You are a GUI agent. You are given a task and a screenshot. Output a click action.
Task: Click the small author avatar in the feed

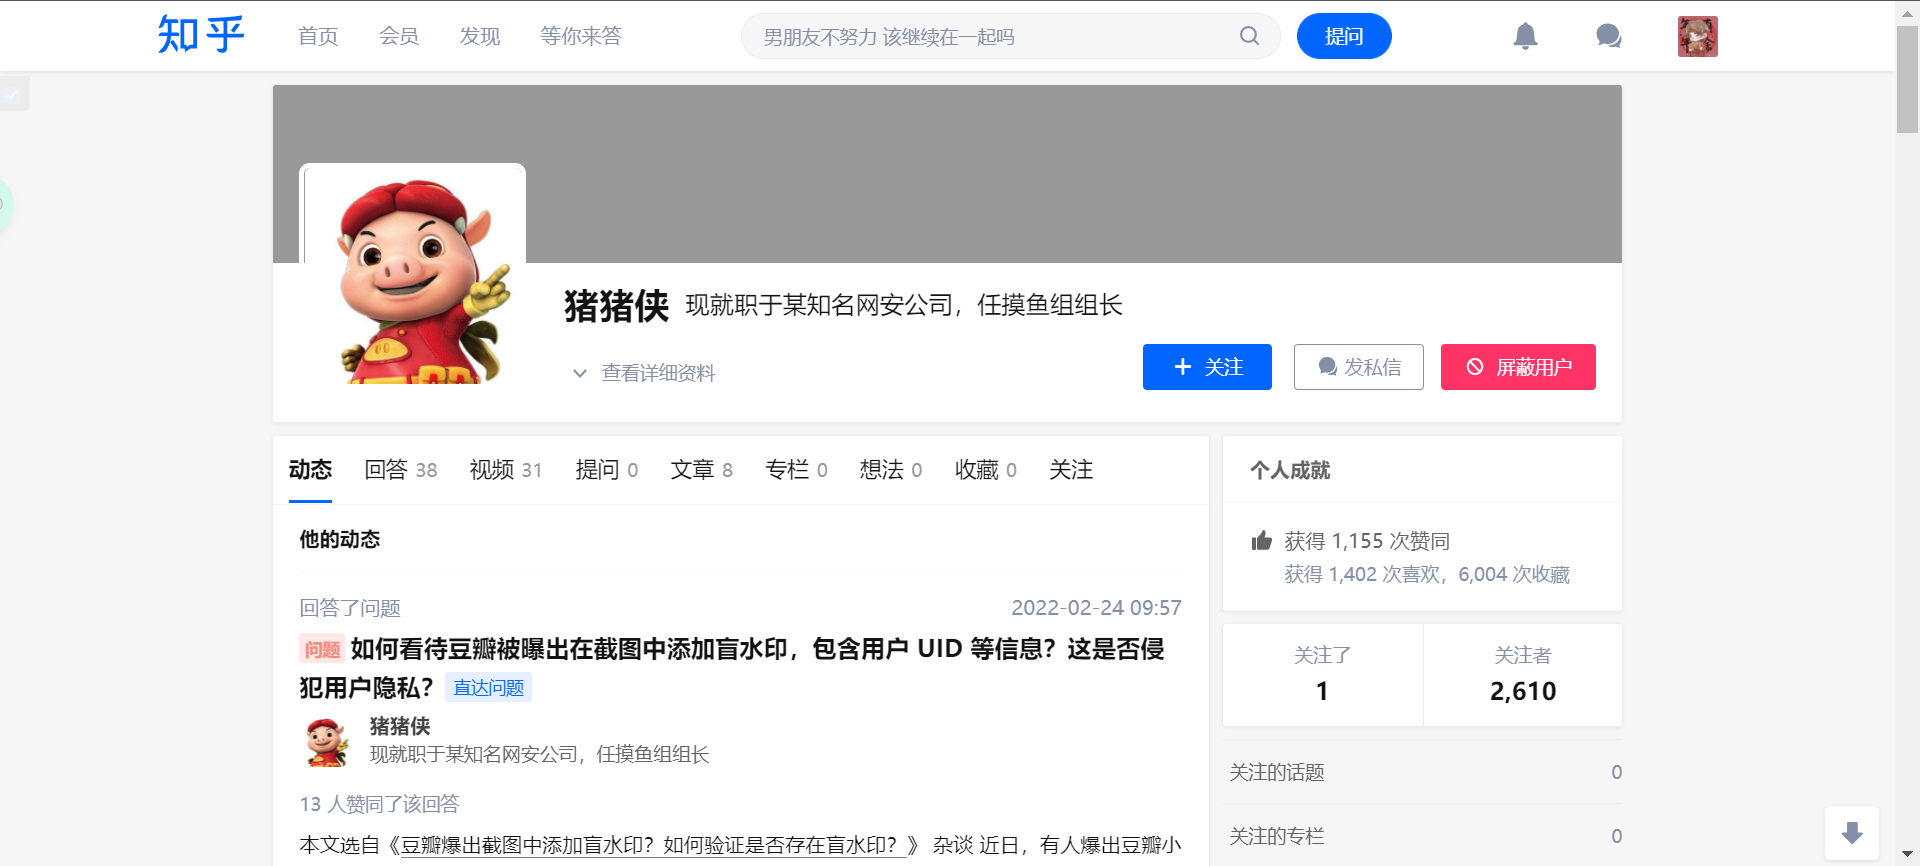pyautogui.click(x=326, y=742)
